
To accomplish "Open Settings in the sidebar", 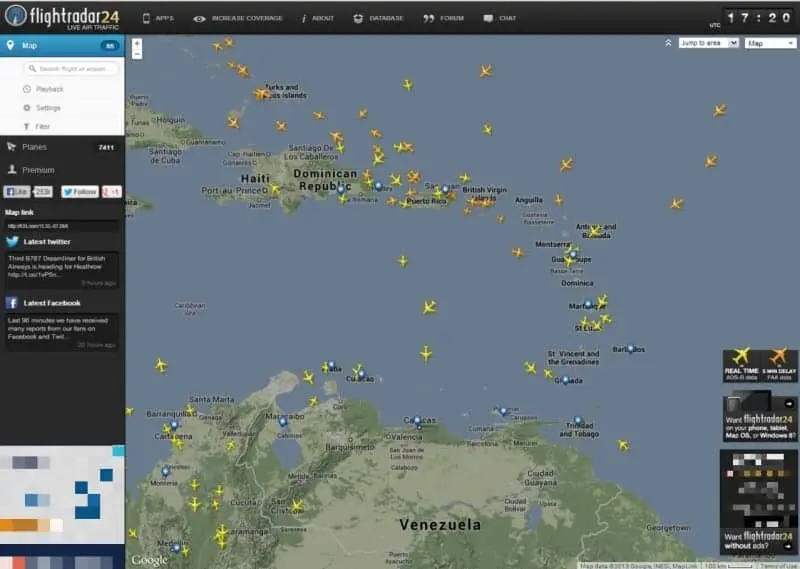I will 48,108.
